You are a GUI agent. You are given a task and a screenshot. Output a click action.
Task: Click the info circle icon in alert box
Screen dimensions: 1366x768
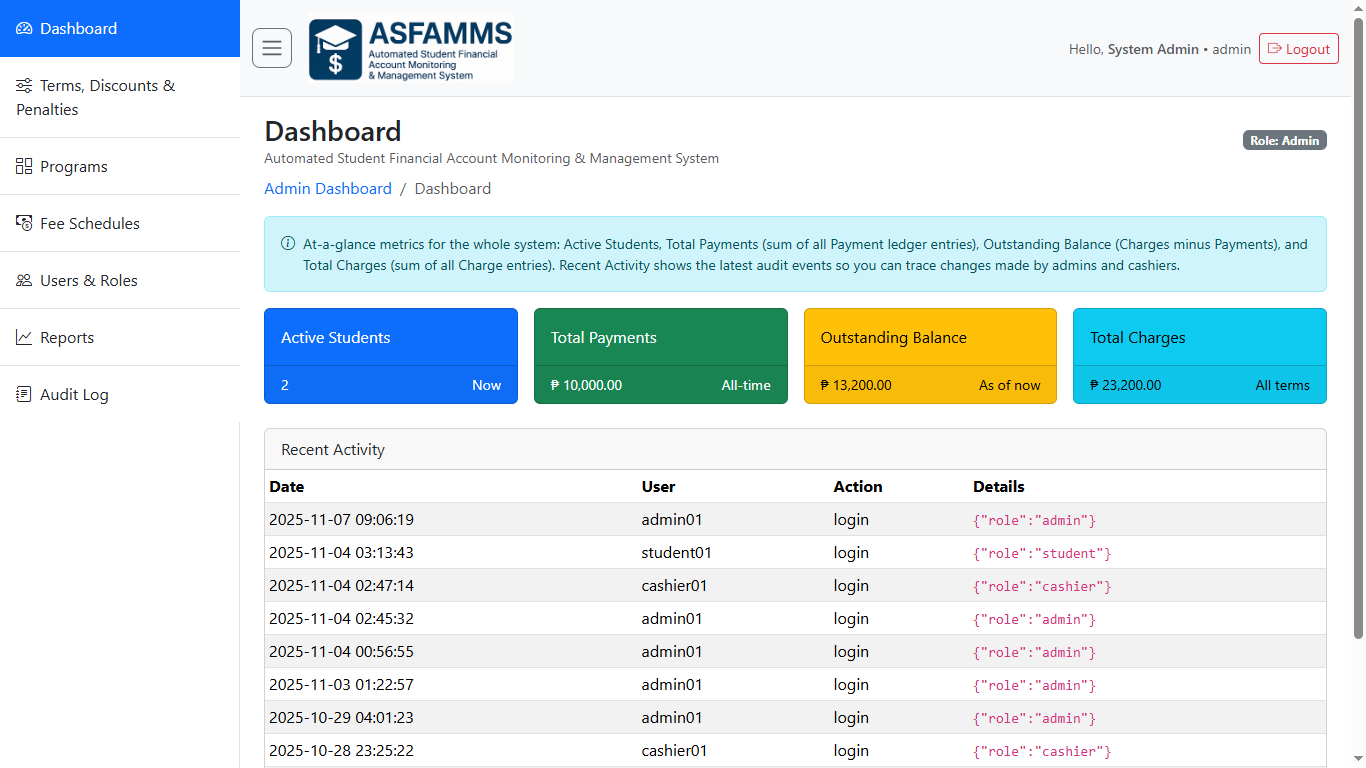[288, 244]
